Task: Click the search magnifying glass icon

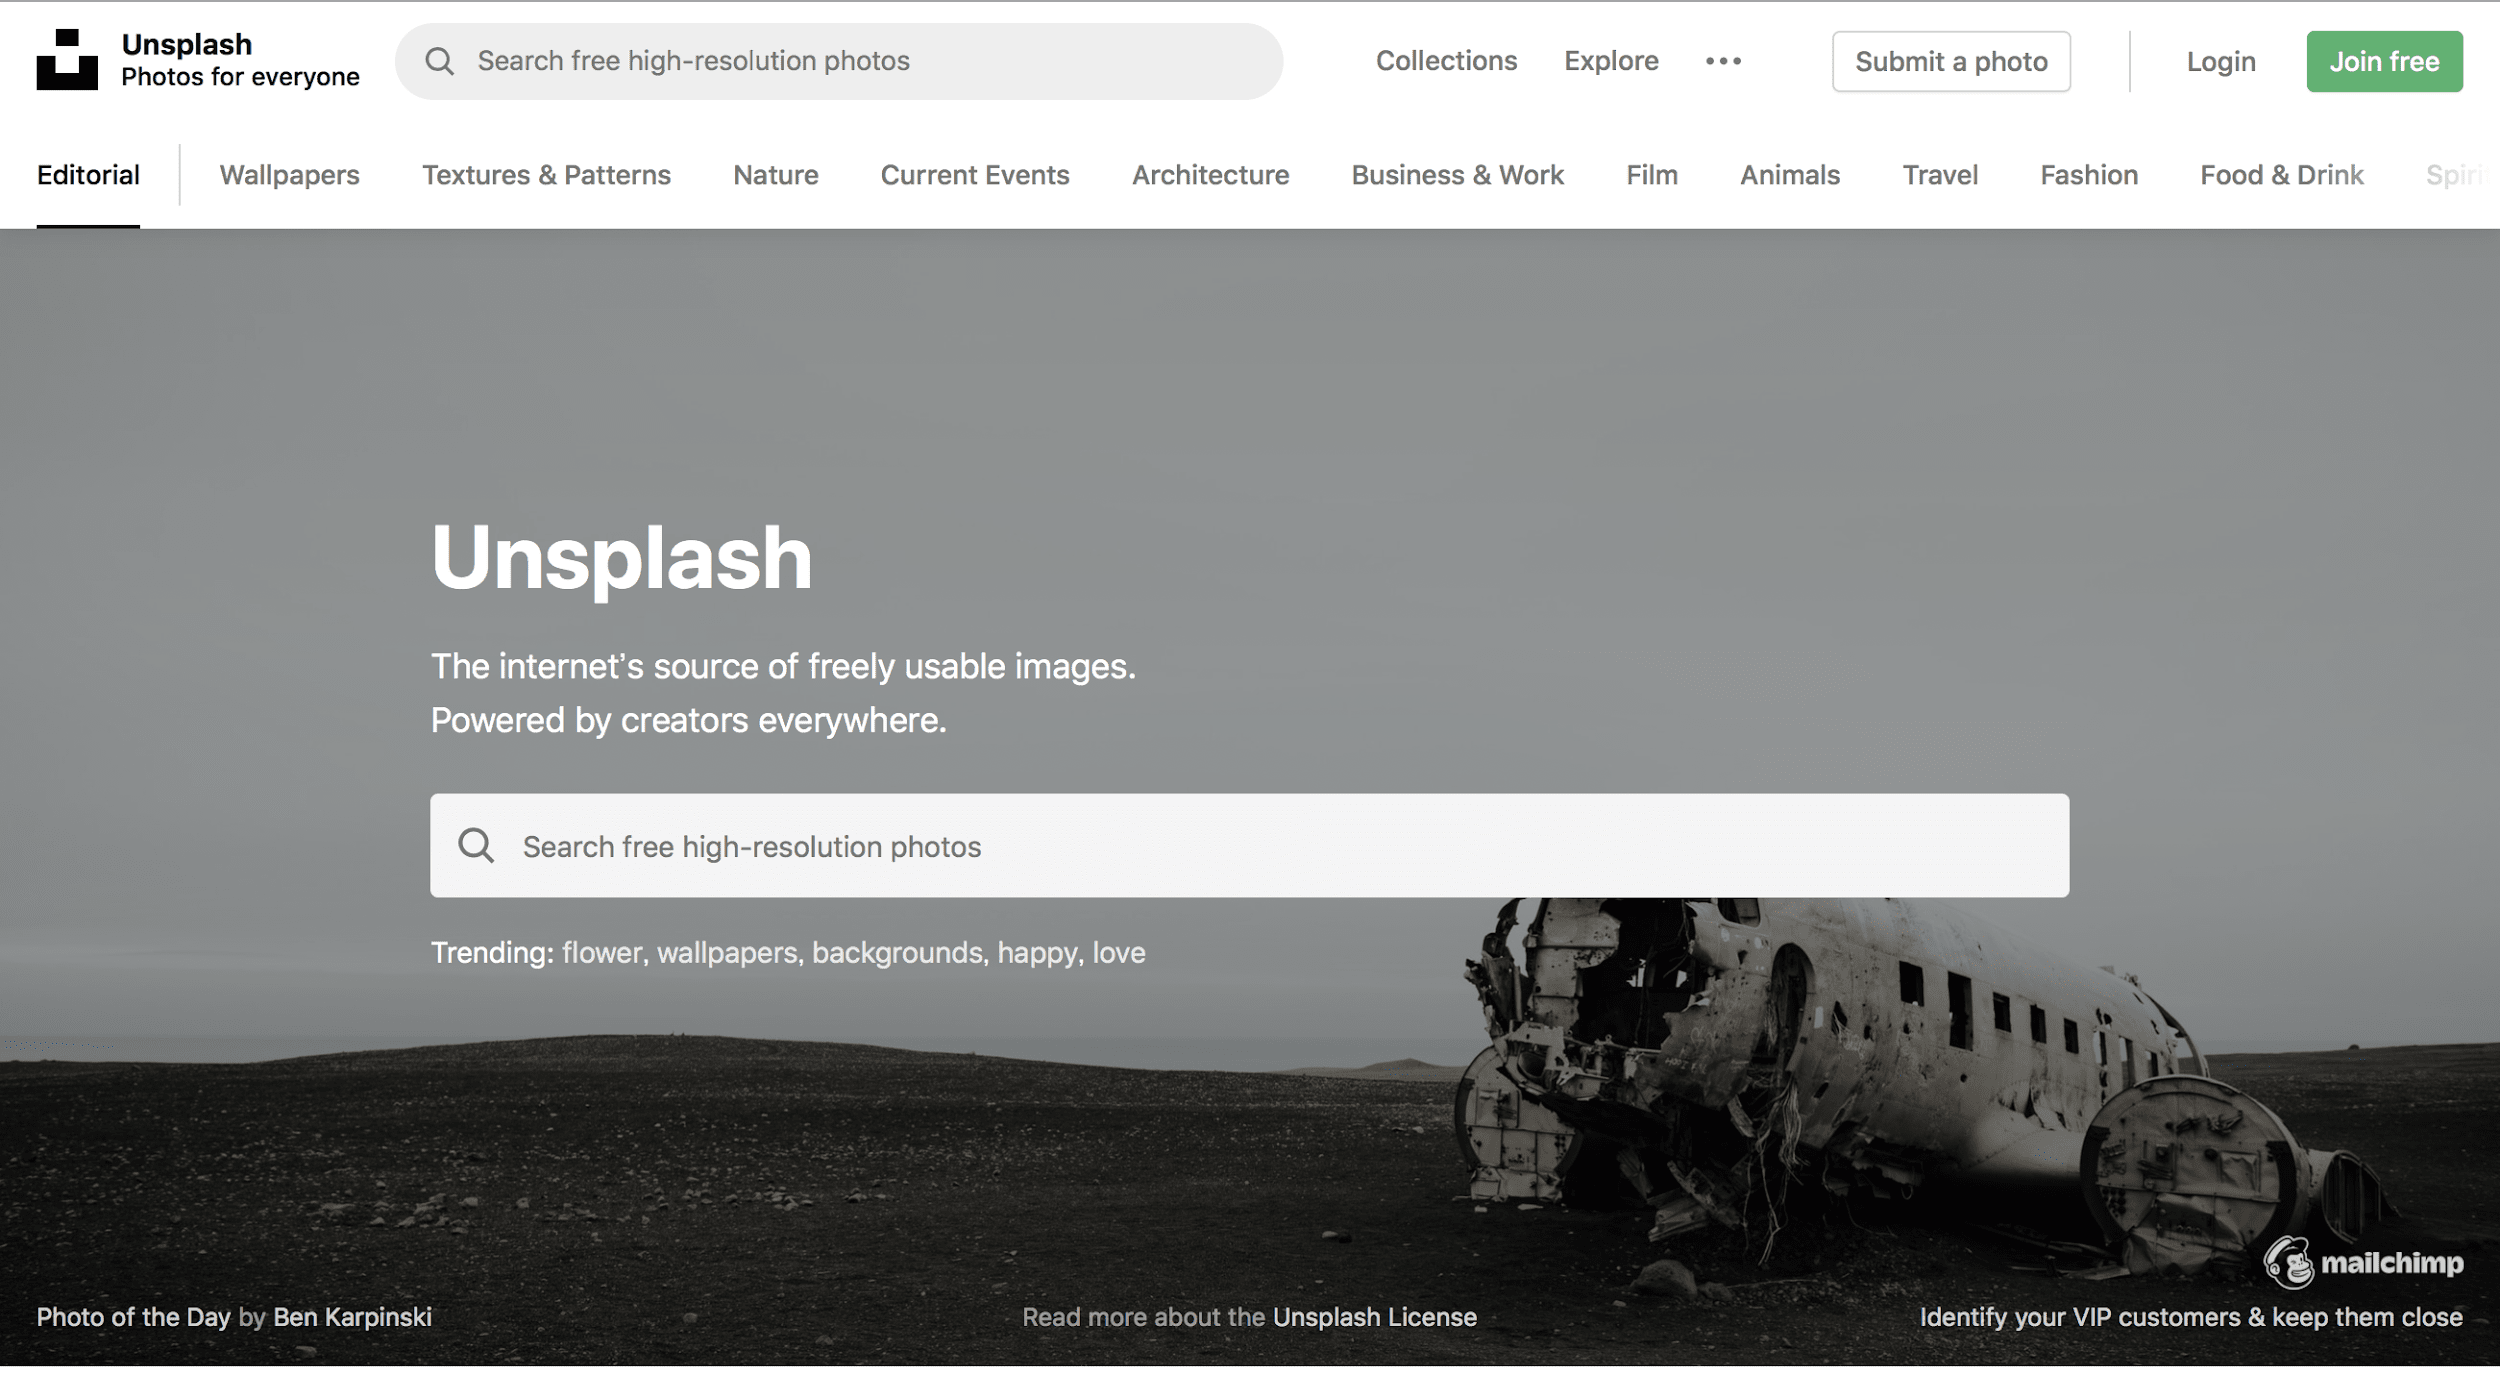Action: [438, 60]
